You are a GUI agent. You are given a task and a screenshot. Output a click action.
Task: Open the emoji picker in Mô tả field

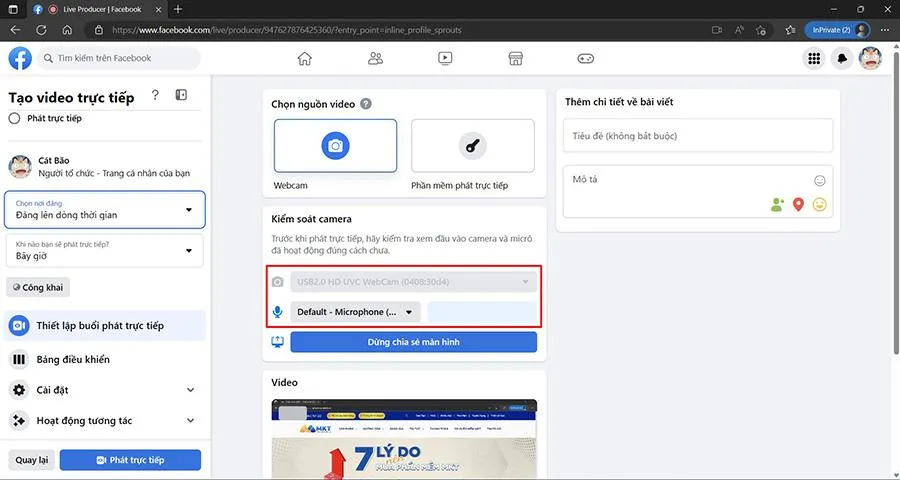820,181
